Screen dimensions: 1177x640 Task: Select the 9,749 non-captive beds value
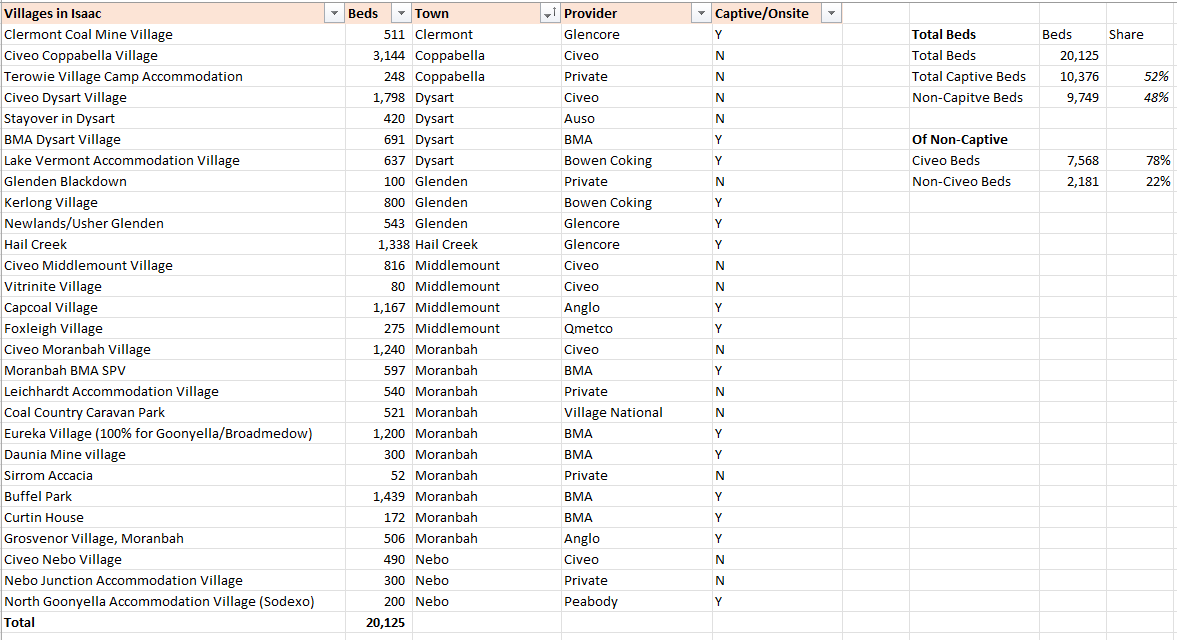(1073, 98)
